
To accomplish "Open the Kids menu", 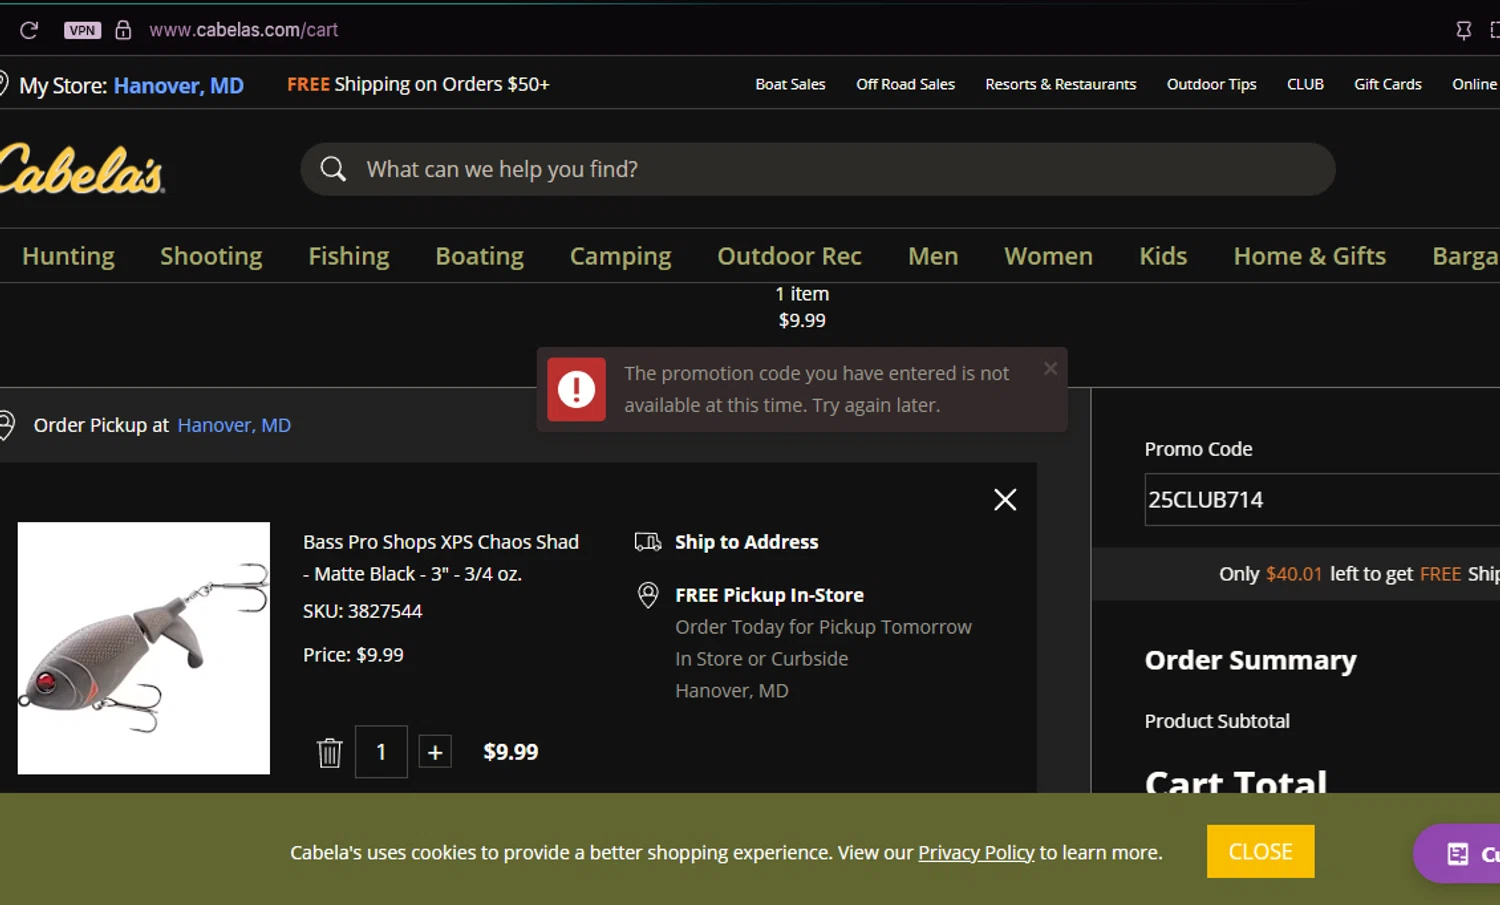I will tap(1163, 256).
